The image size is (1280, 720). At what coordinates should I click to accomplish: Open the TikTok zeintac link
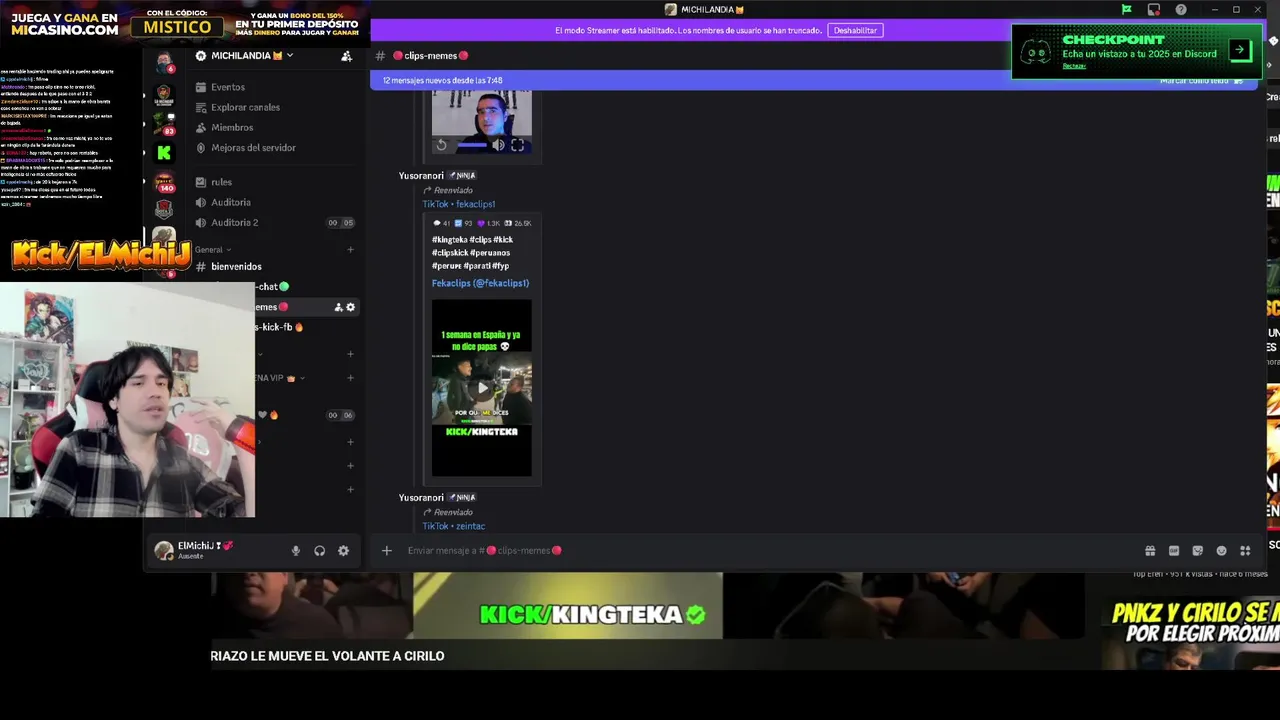tap(453, 526)
